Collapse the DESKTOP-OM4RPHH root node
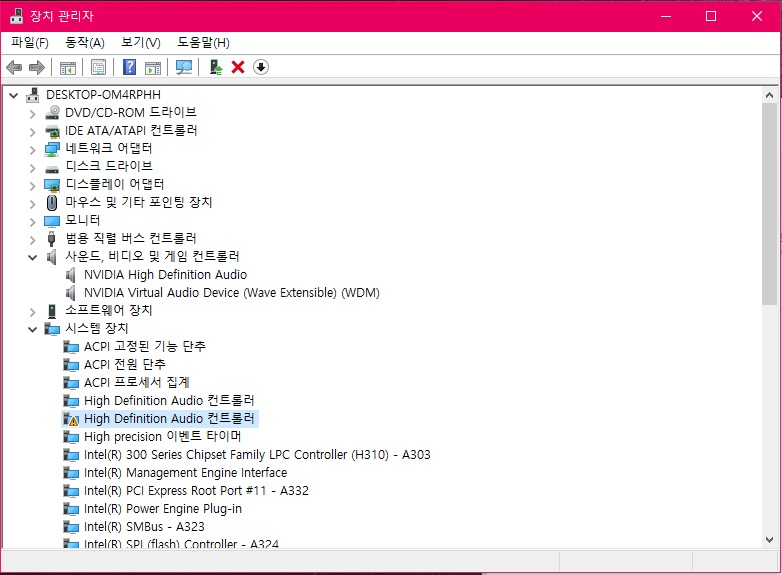The height and width of the screenshot is (575, 782). (x=13, y=95)
